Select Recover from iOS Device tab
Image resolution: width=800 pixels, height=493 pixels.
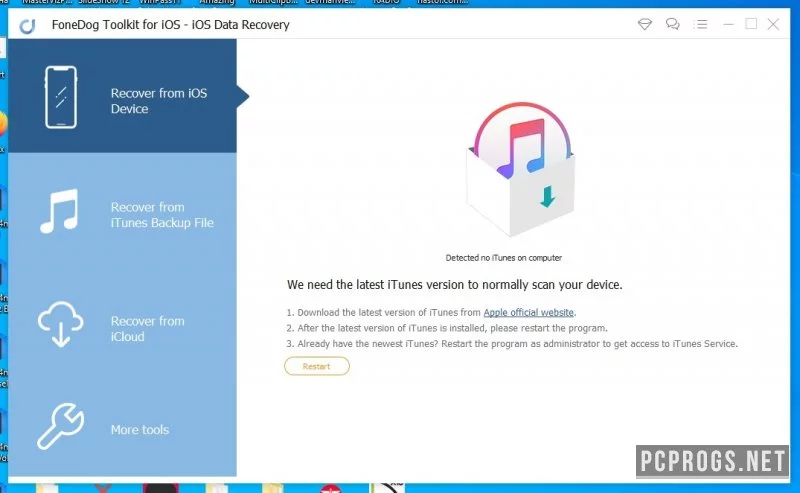tap(122, 96)
